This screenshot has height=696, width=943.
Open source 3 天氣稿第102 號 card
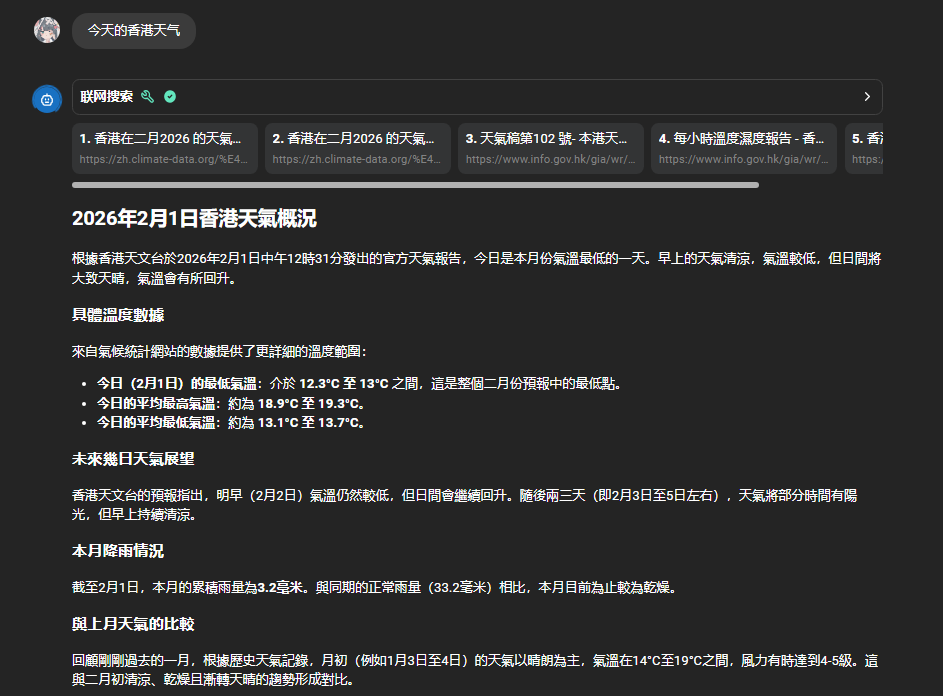tap(551, 149)
